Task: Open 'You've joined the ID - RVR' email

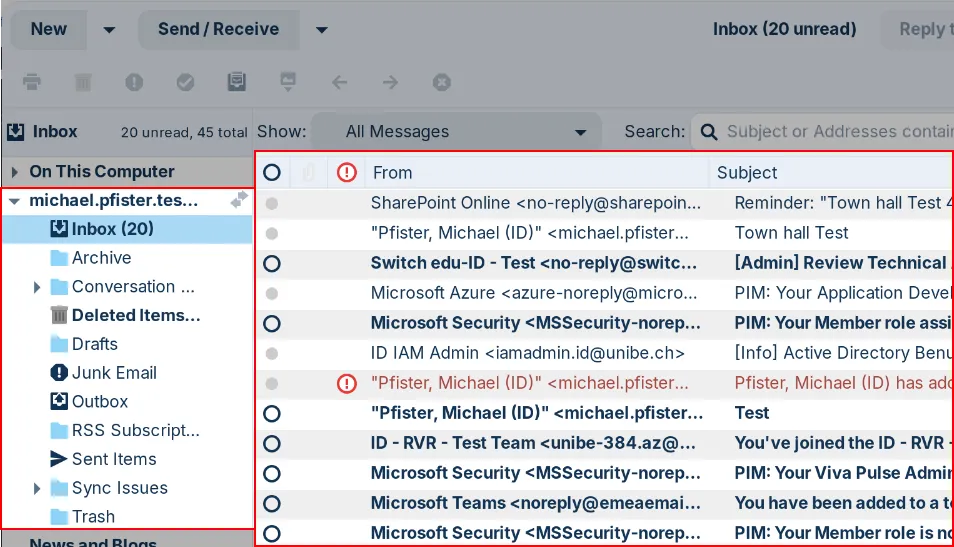Action: (605, 444)
